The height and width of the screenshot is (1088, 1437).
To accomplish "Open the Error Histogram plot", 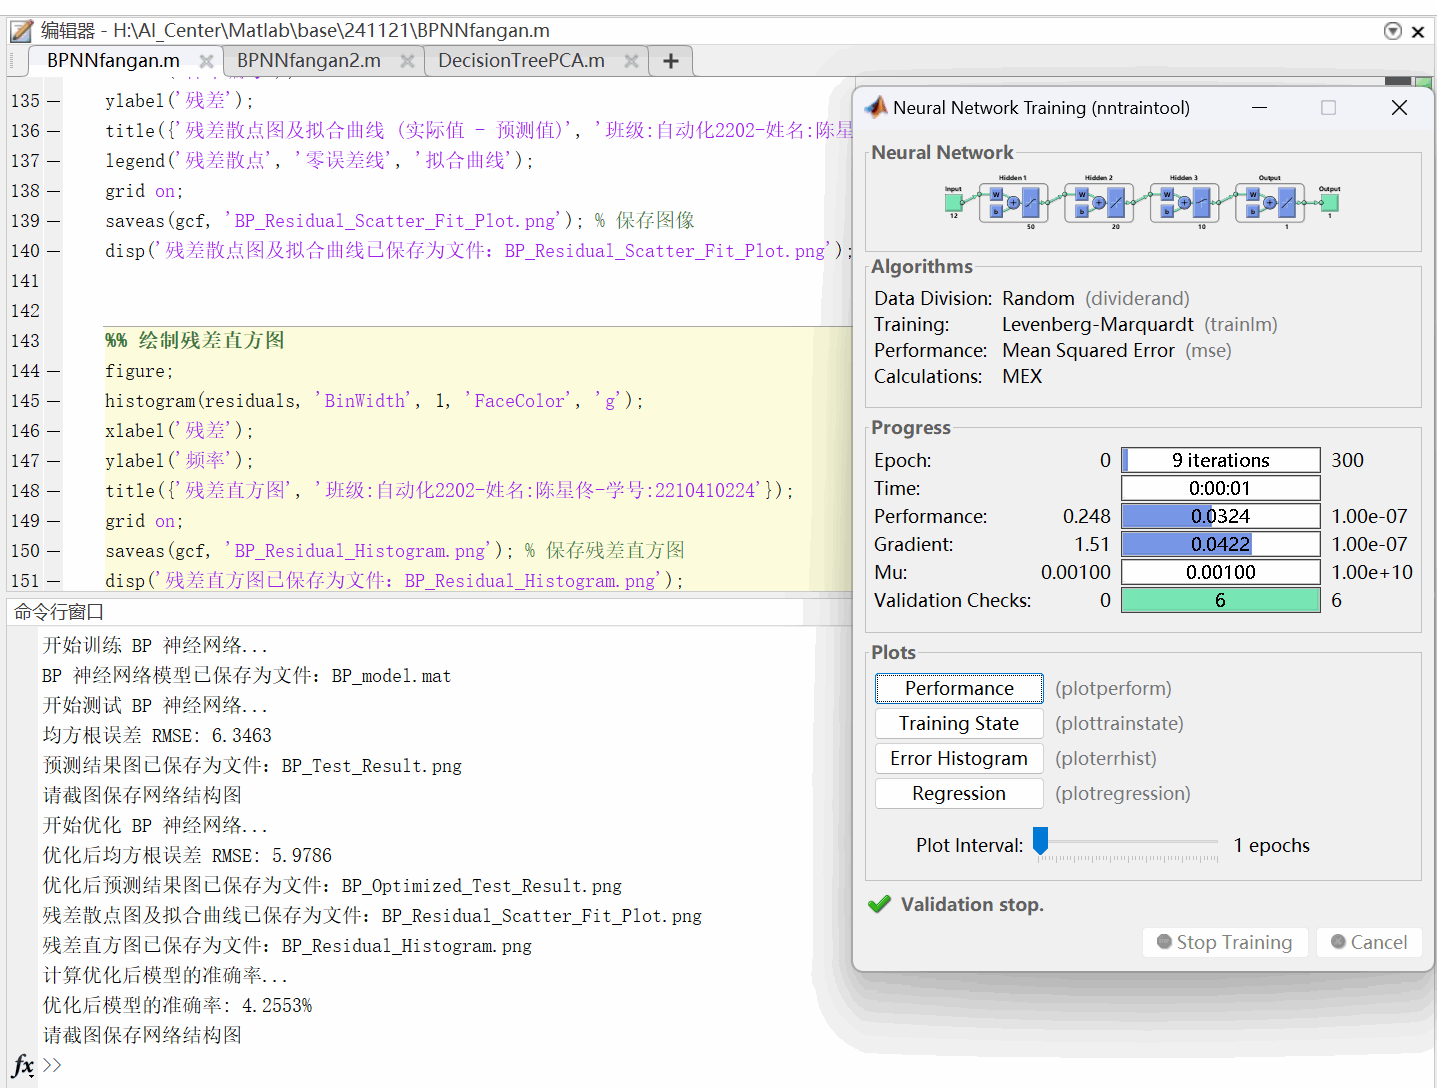I will click(959, 758).
